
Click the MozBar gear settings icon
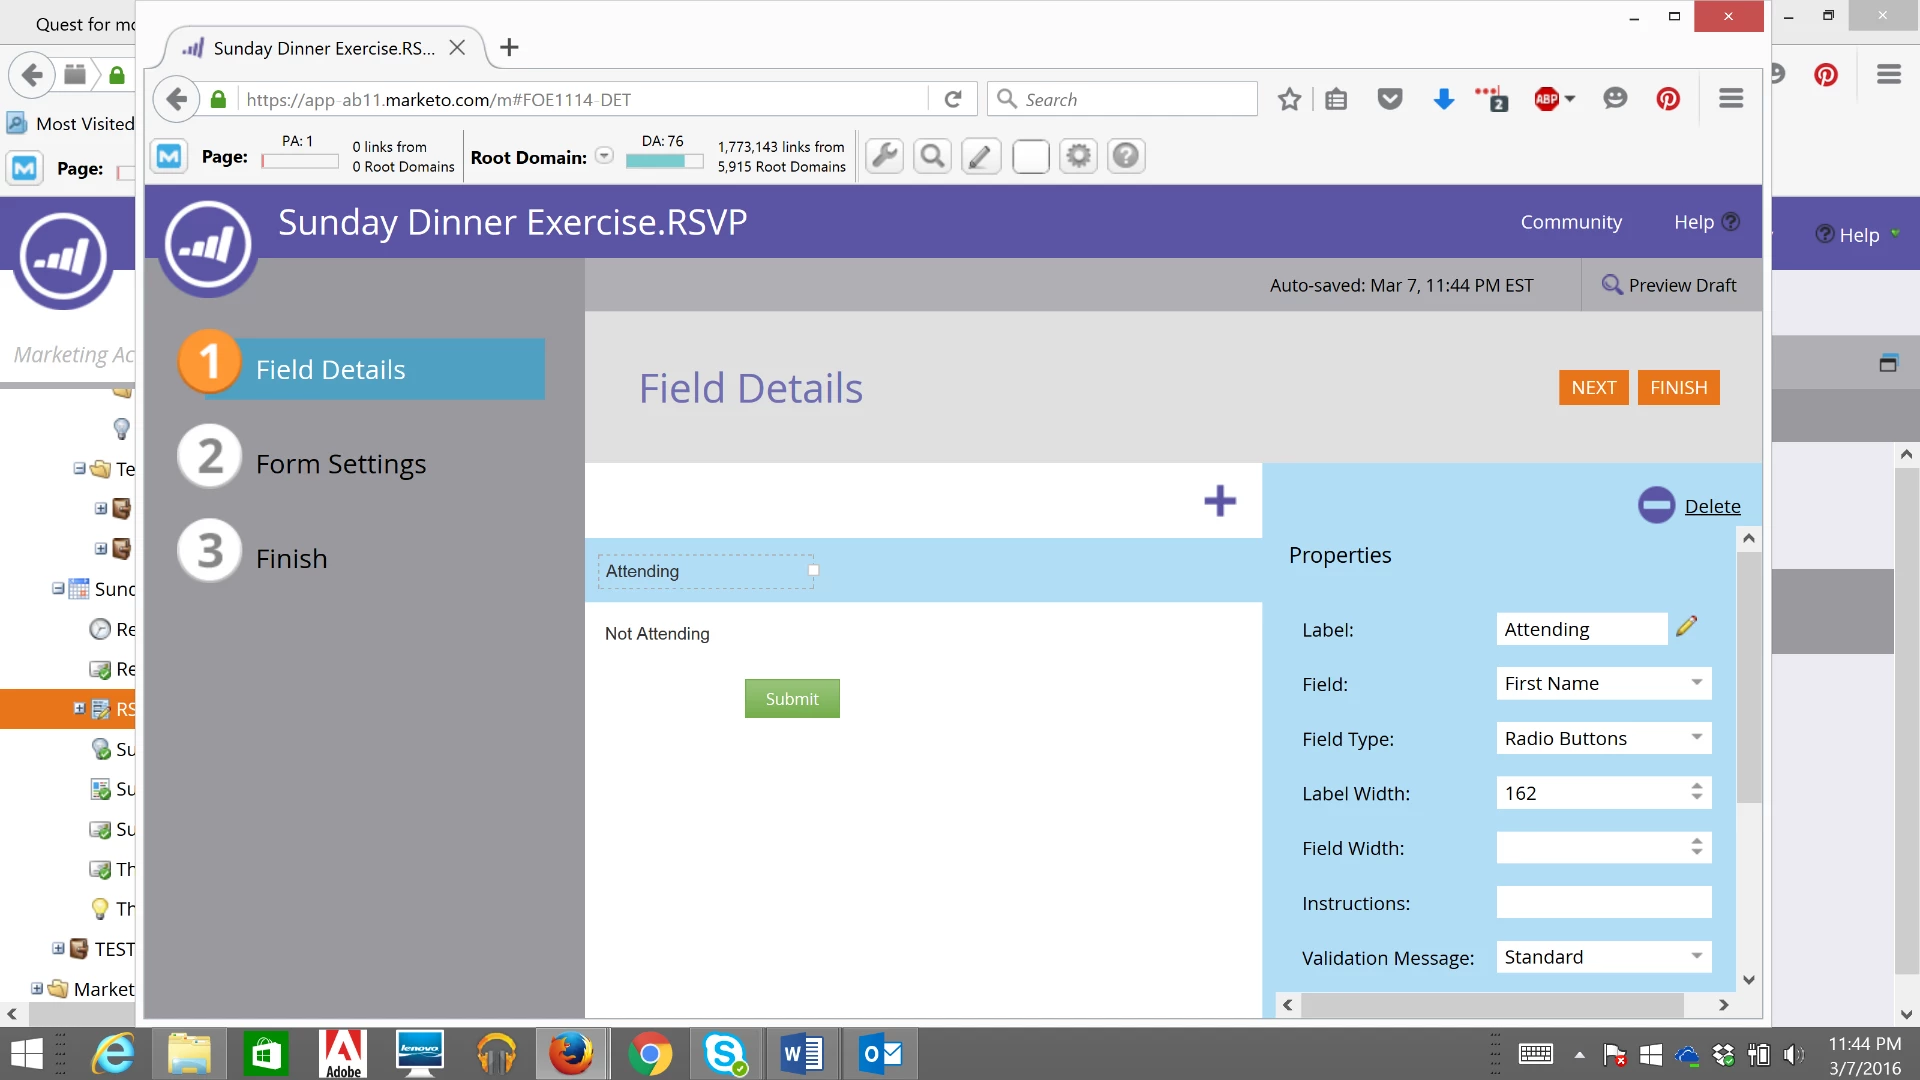[1078, 156]
